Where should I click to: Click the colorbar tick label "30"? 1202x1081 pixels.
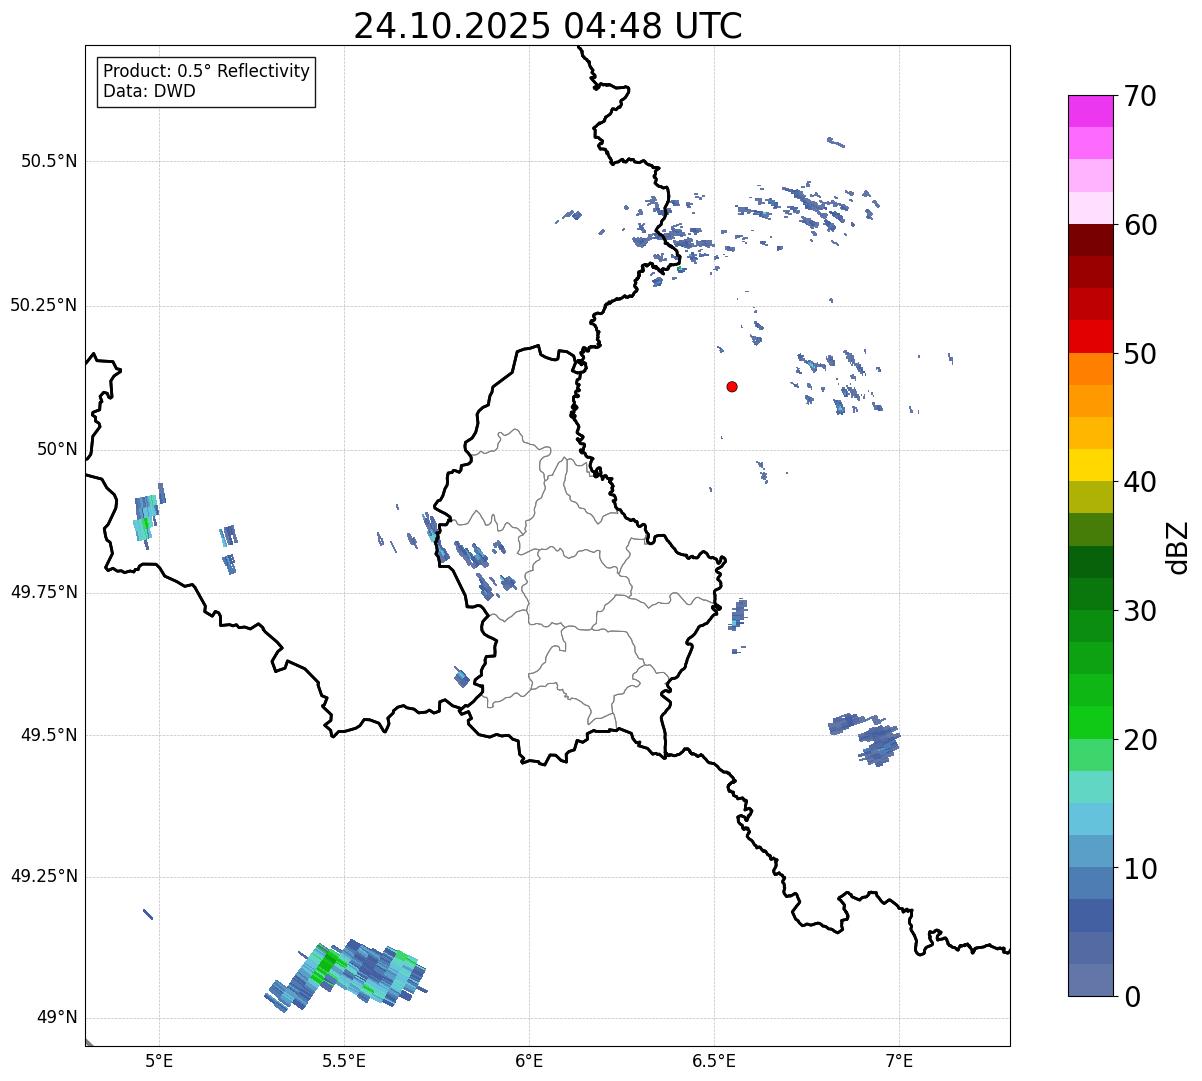coord(1140,611)
